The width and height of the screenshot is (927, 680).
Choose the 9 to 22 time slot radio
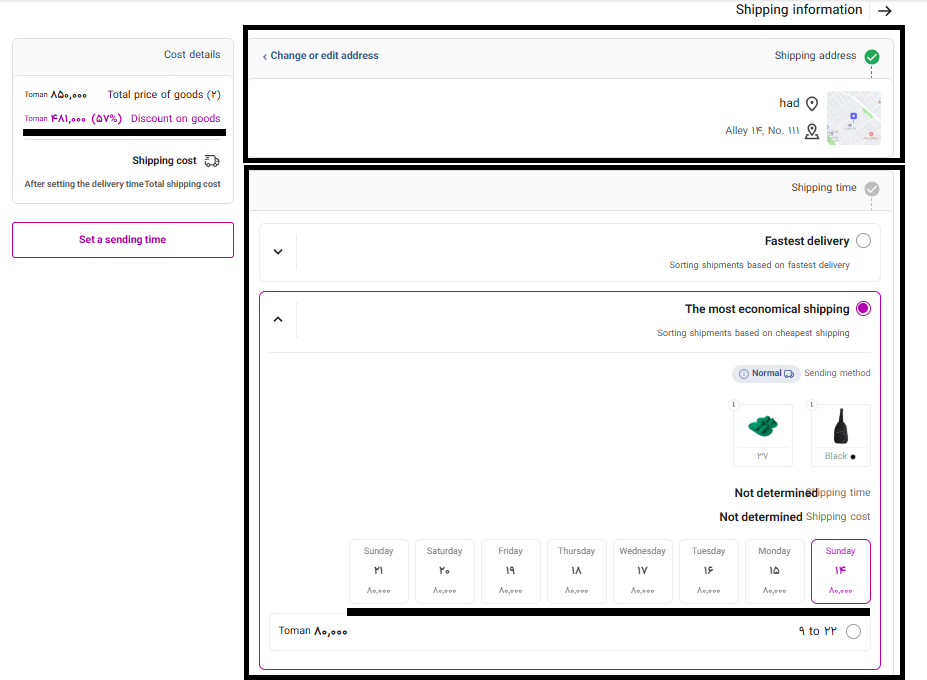pyautogui.click(x=853, y=631)
